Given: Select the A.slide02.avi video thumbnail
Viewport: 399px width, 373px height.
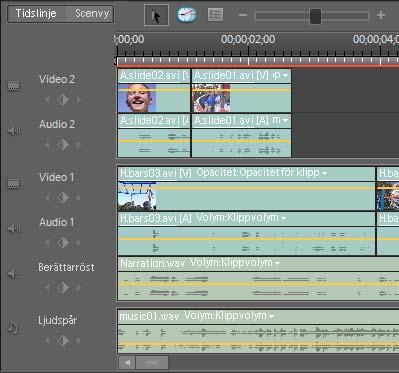Looking at the screenshot, I should (137, 98).
